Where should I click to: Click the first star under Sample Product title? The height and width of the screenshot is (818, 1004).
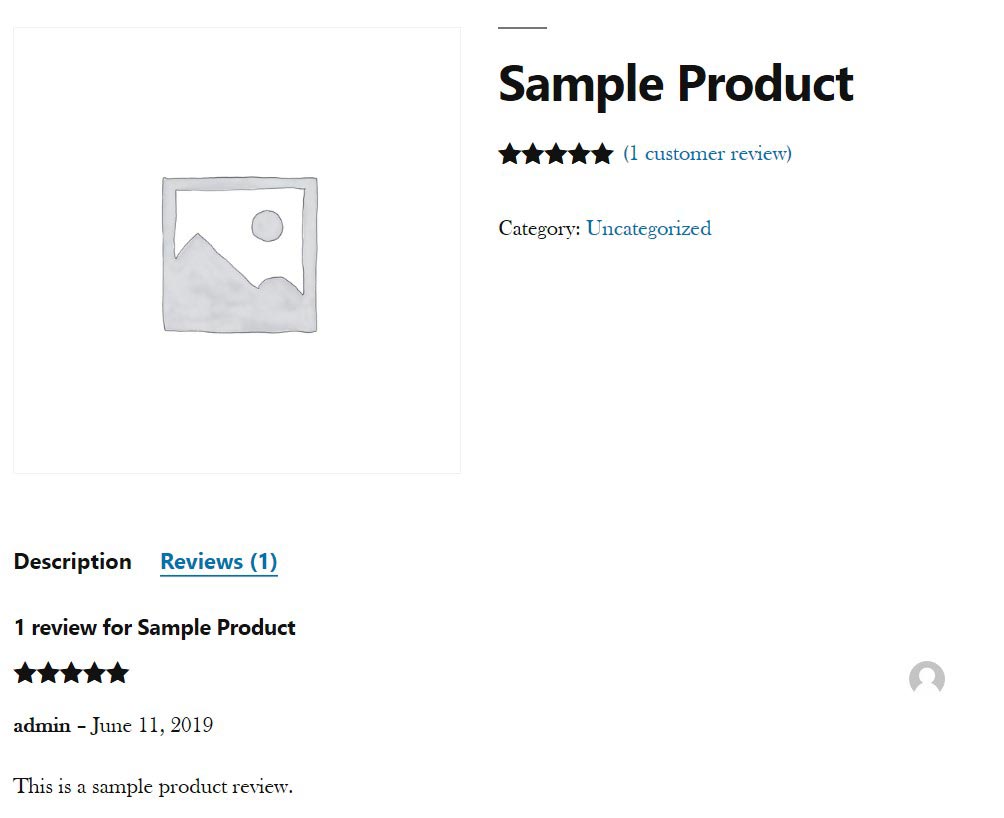[510, 154]
